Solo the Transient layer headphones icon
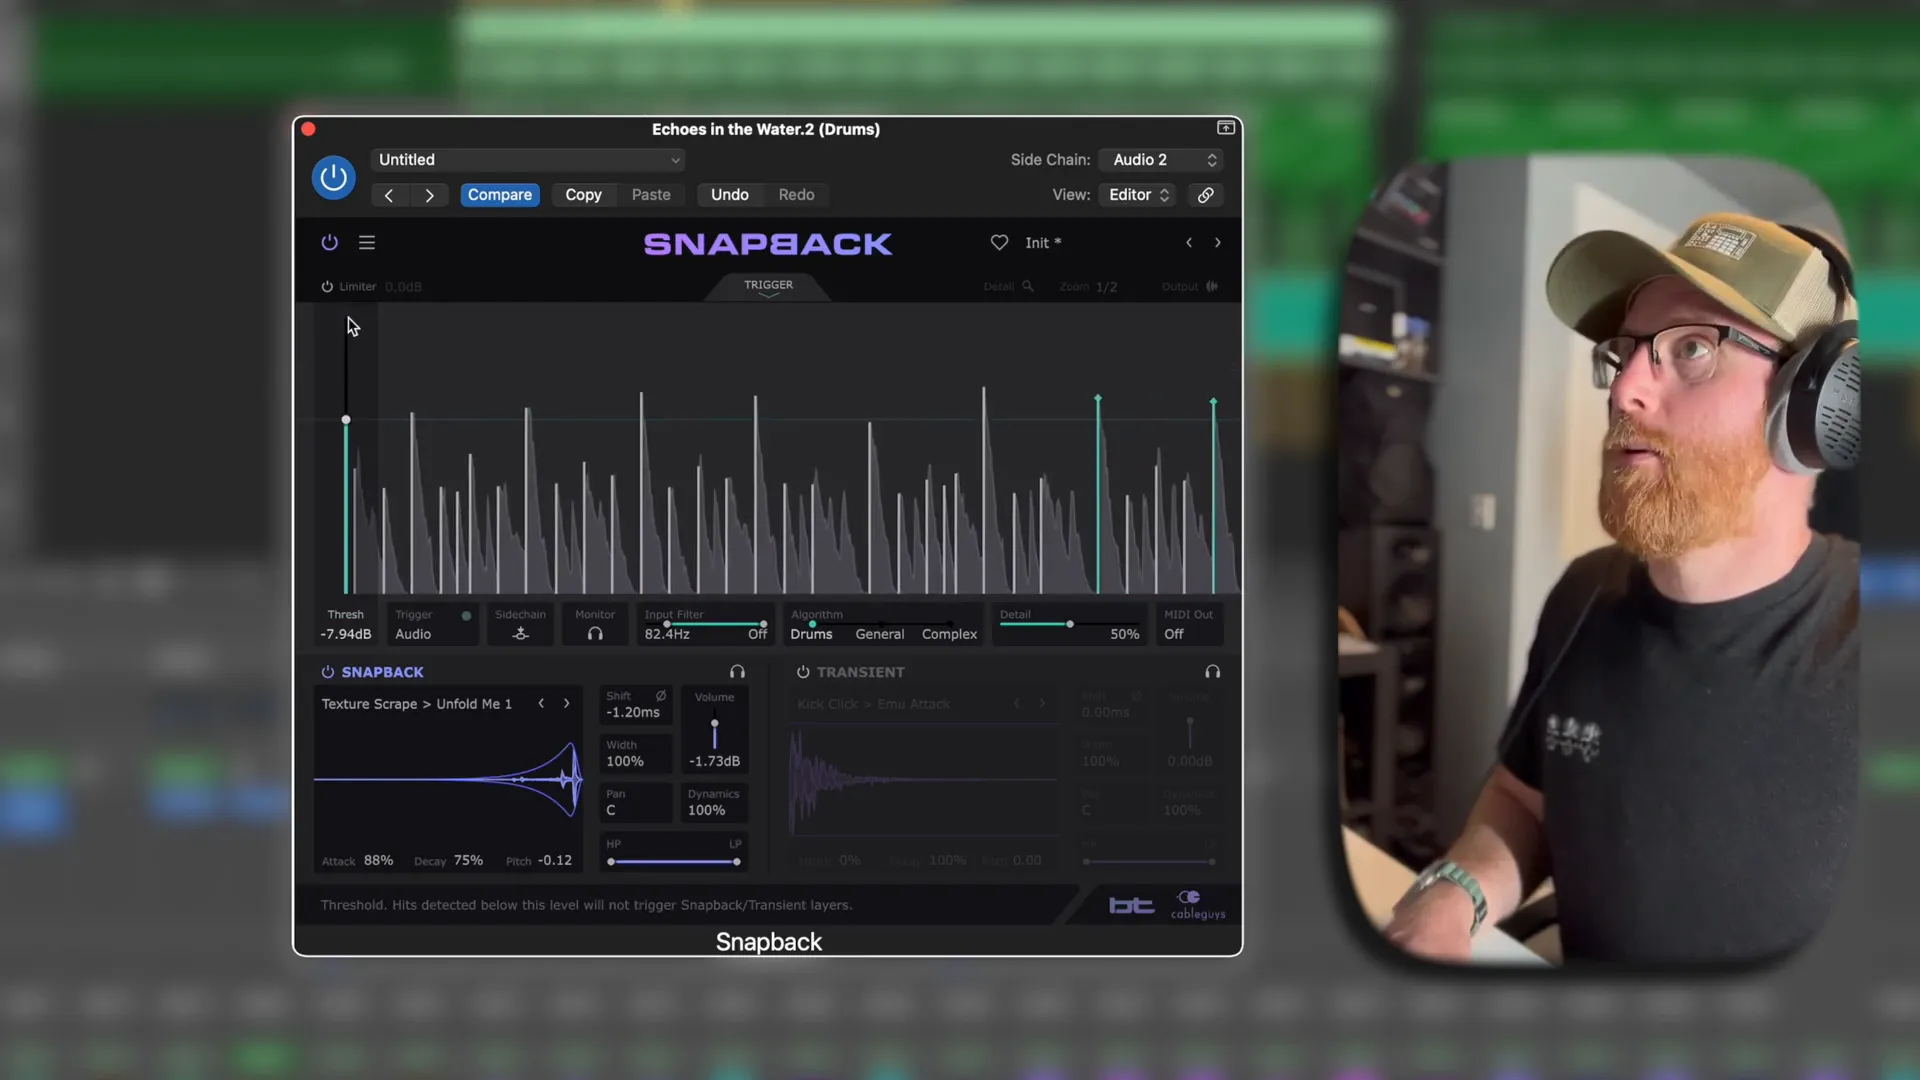Viewport: 1920px width, 1080px height. 1212,672
